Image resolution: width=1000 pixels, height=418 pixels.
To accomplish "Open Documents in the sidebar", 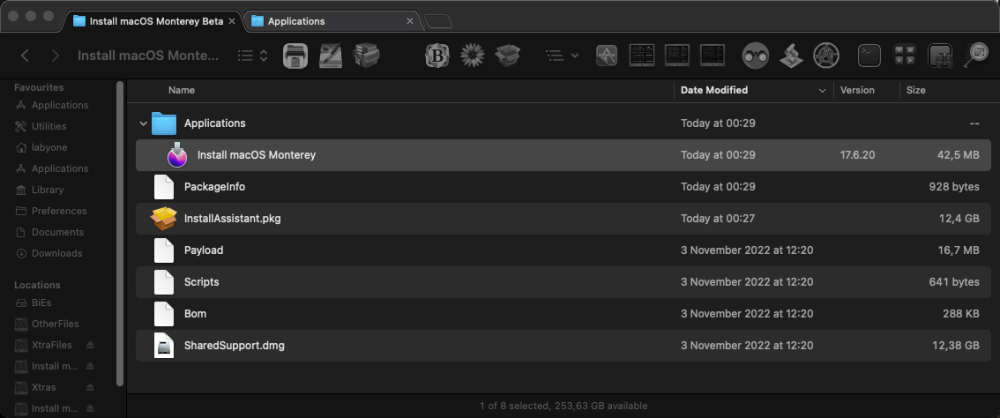I will pos(49,232).
